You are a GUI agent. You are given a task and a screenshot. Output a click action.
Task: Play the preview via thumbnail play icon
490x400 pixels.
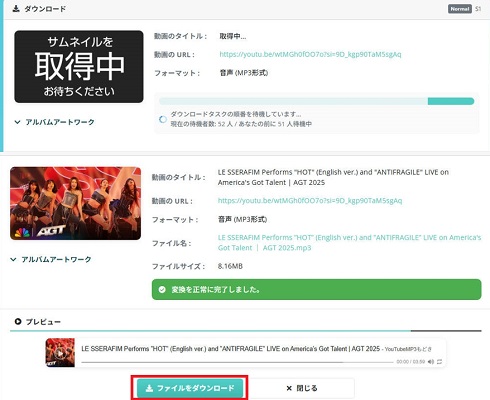60,353
